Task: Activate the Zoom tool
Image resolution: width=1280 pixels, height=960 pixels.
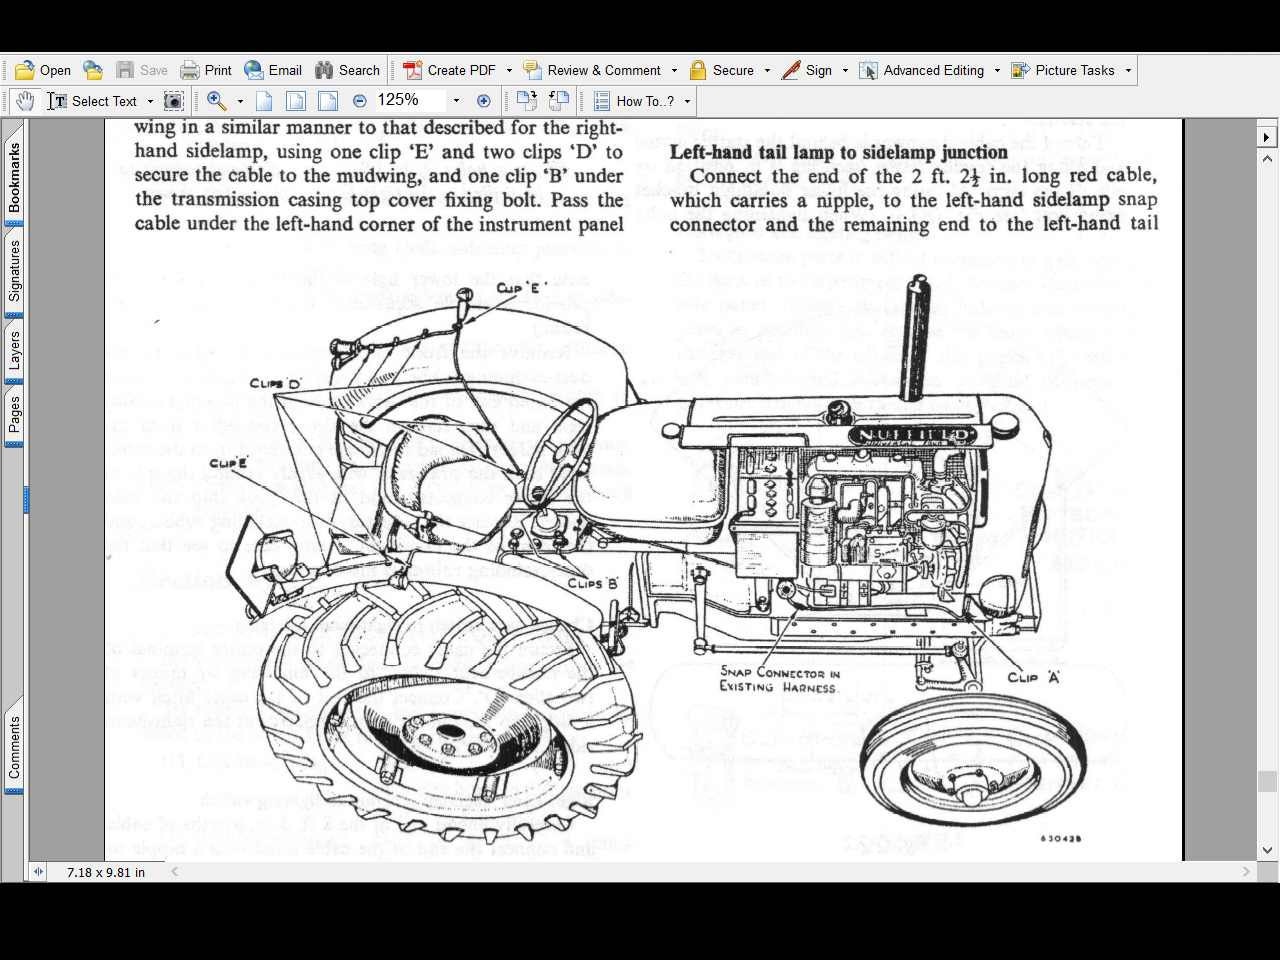Action: (x=216, y=100)
